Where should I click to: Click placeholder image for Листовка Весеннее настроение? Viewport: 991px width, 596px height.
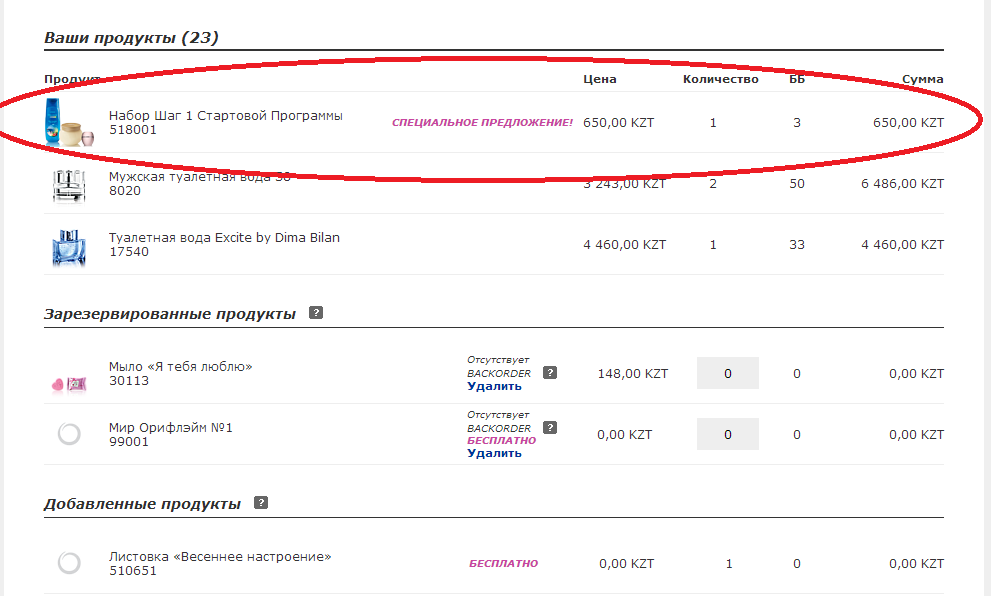pyautogui.click(x=69, y=563)
